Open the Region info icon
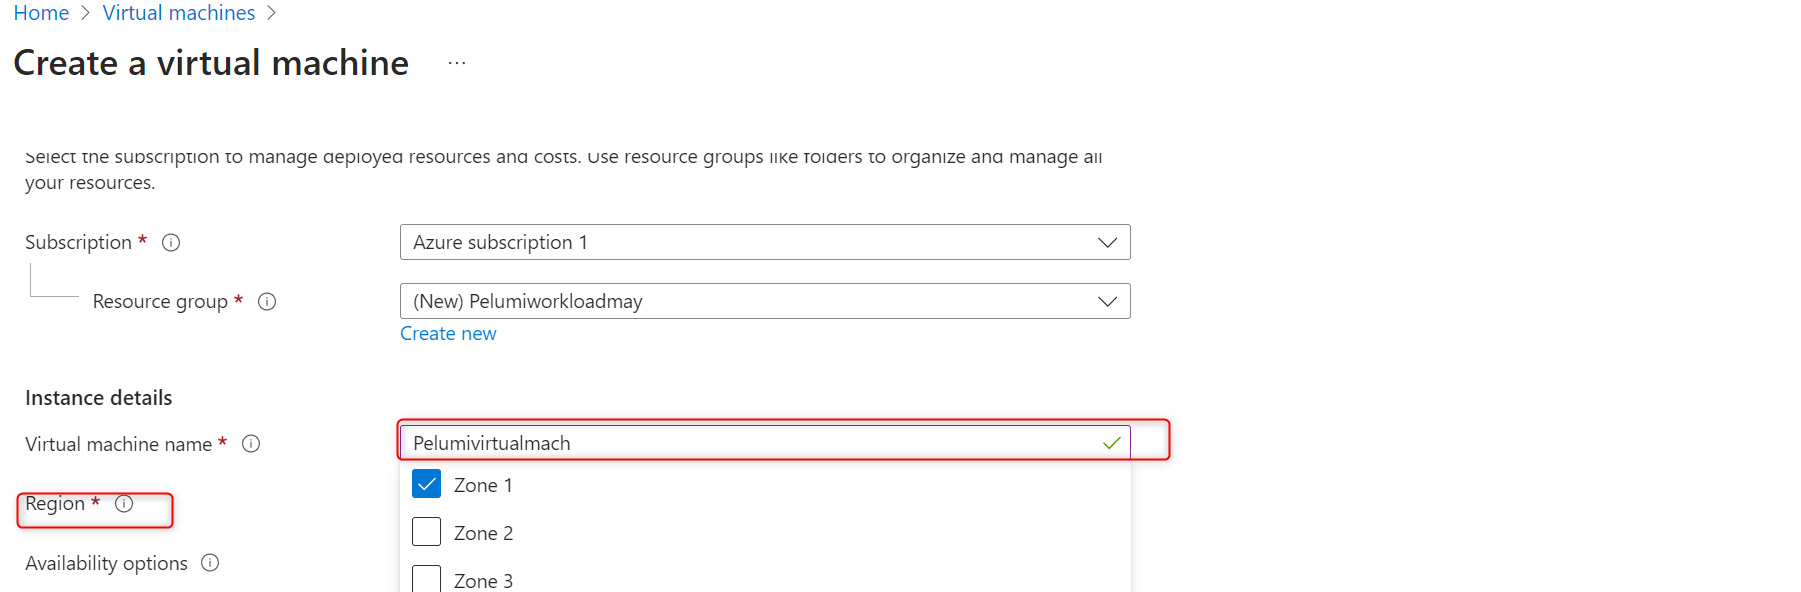The image size is (1801, 592). tap(124, 504)
